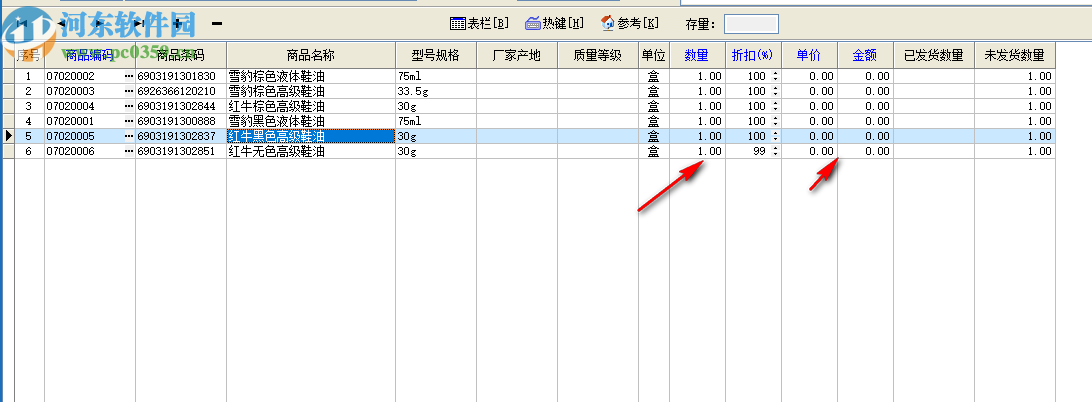Adjust discount spinner for 红牛黑色高级鞋油 row
Screen dimensions: 1092x402
pyautogui.click(x=775, y=137)
